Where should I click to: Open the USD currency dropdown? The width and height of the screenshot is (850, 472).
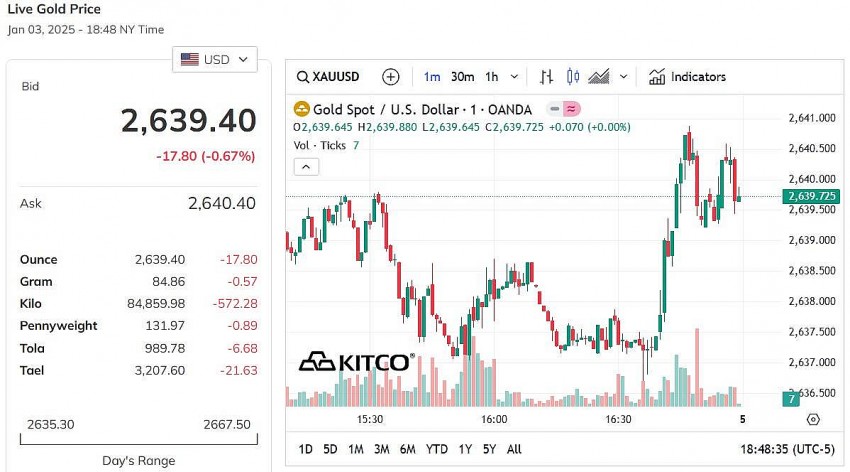[215, 60]
